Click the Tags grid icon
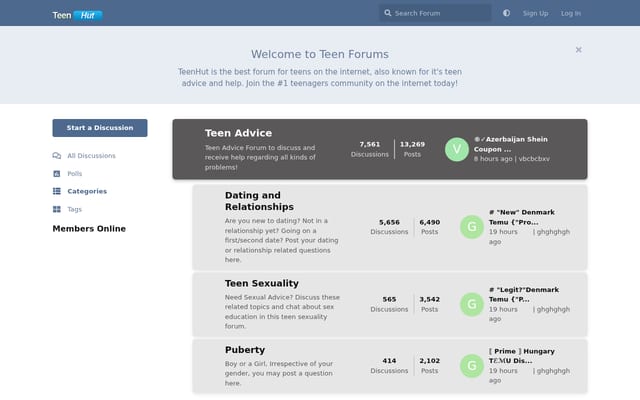The width and height of the screenshot is (640, 400). 57,209
